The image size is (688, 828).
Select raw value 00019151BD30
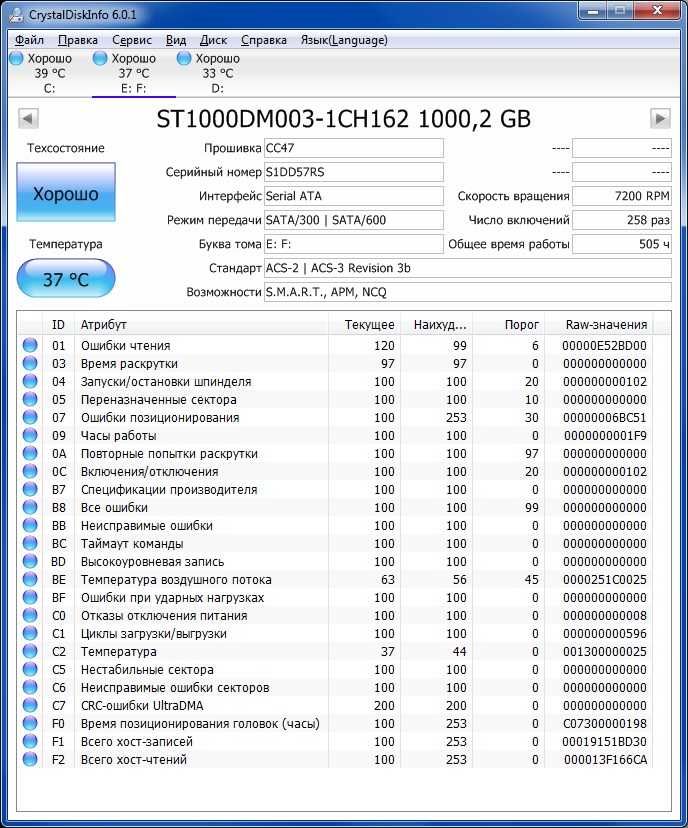(605, 741)
